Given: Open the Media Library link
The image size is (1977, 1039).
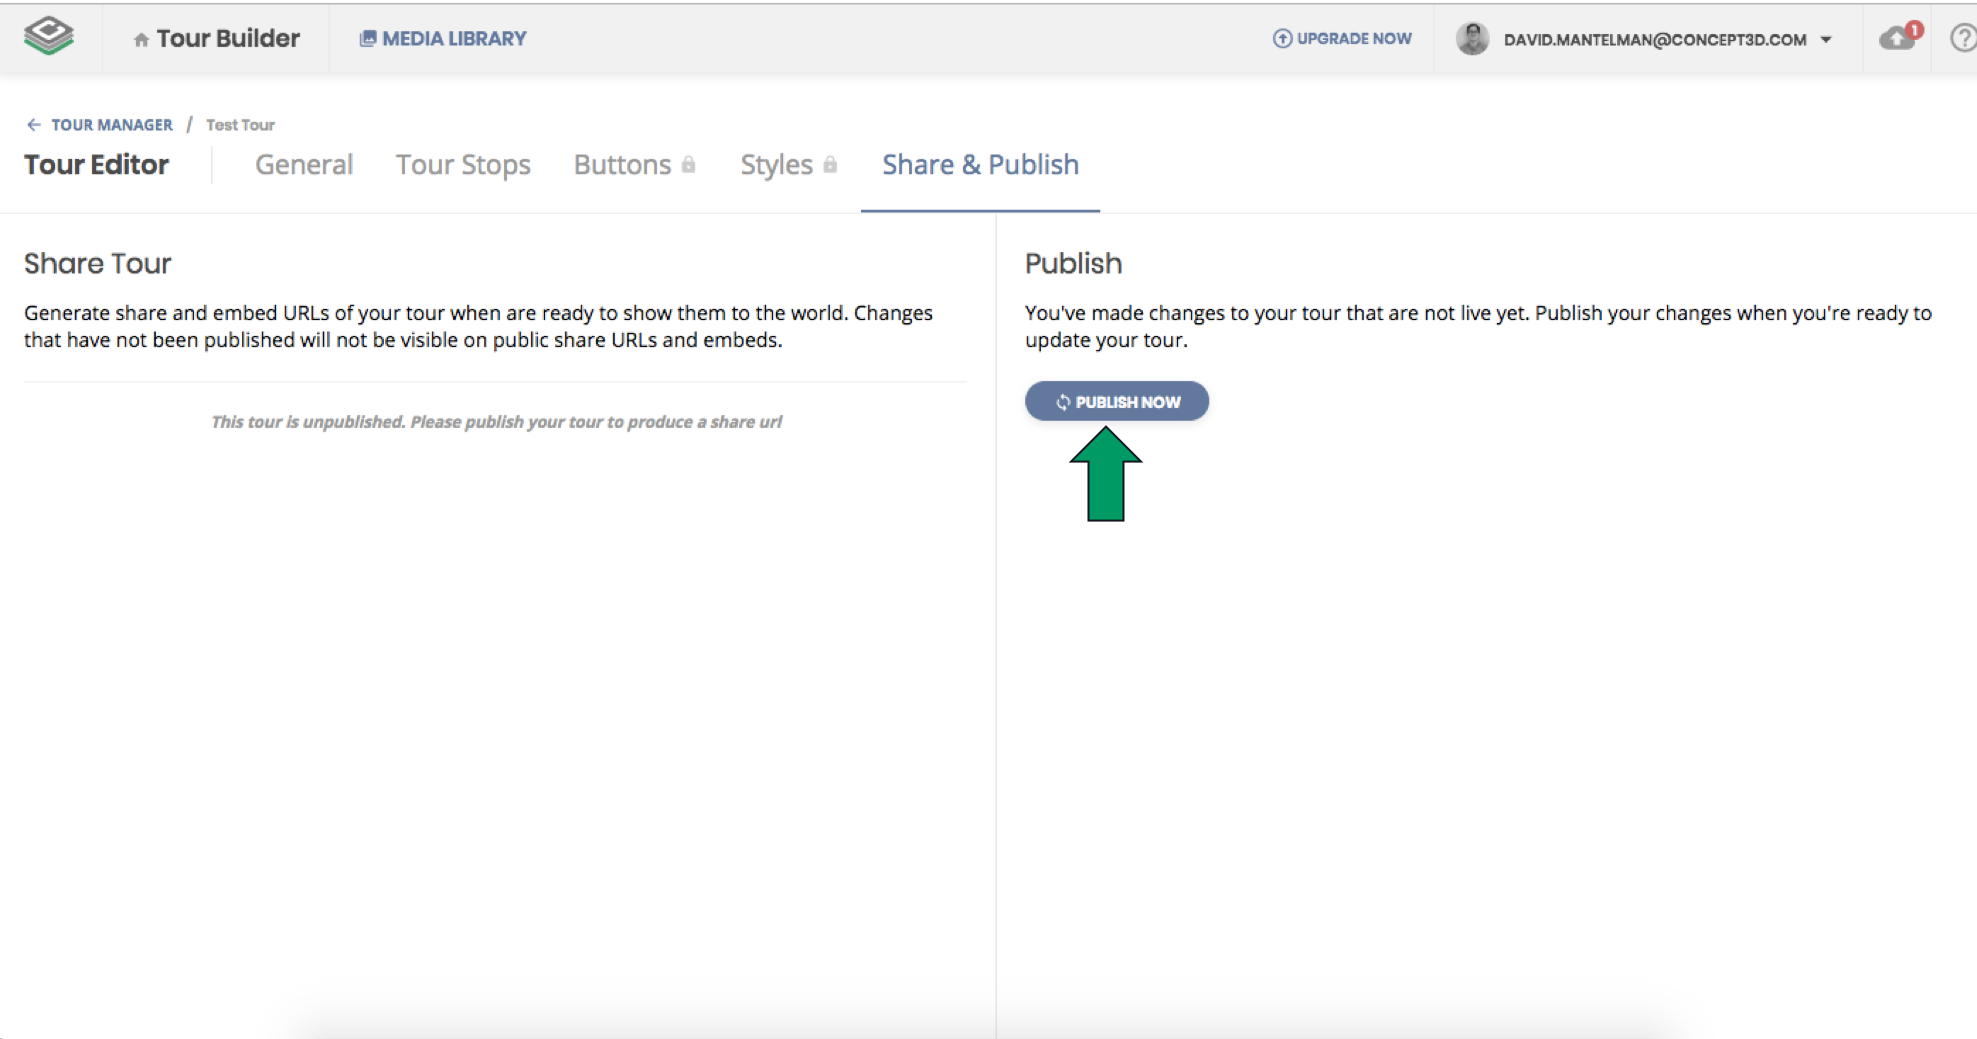Looking at the screenshot, I should 454,38.
